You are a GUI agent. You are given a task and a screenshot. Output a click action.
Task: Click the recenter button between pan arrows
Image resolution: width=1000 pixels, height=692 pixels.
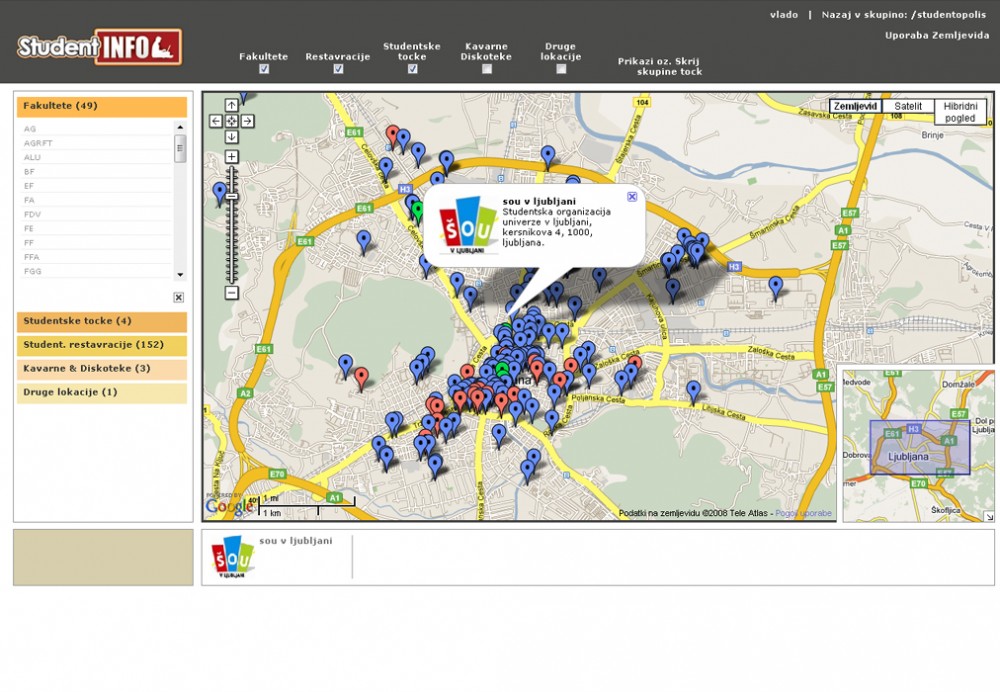(231, 121)
